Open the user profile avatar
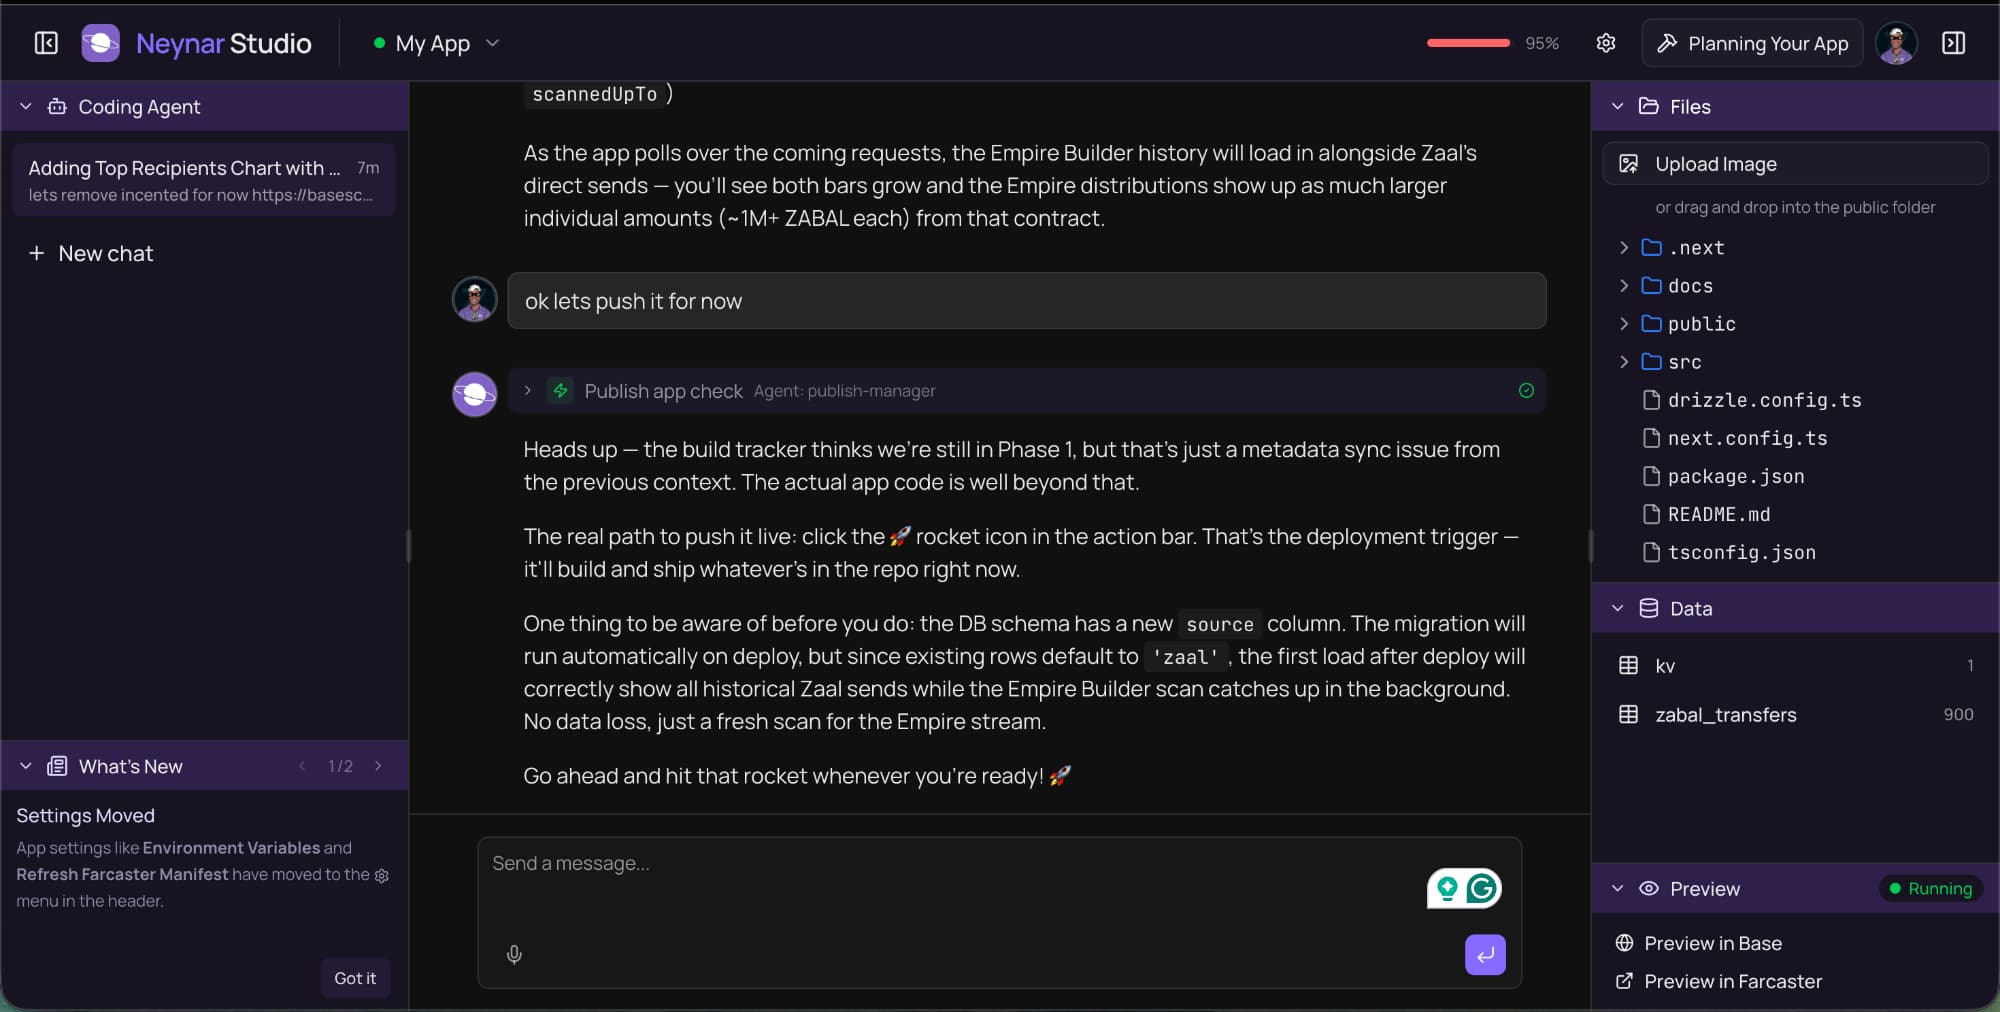This screenshot has width=2000, height=1012. pos(1896,43)
